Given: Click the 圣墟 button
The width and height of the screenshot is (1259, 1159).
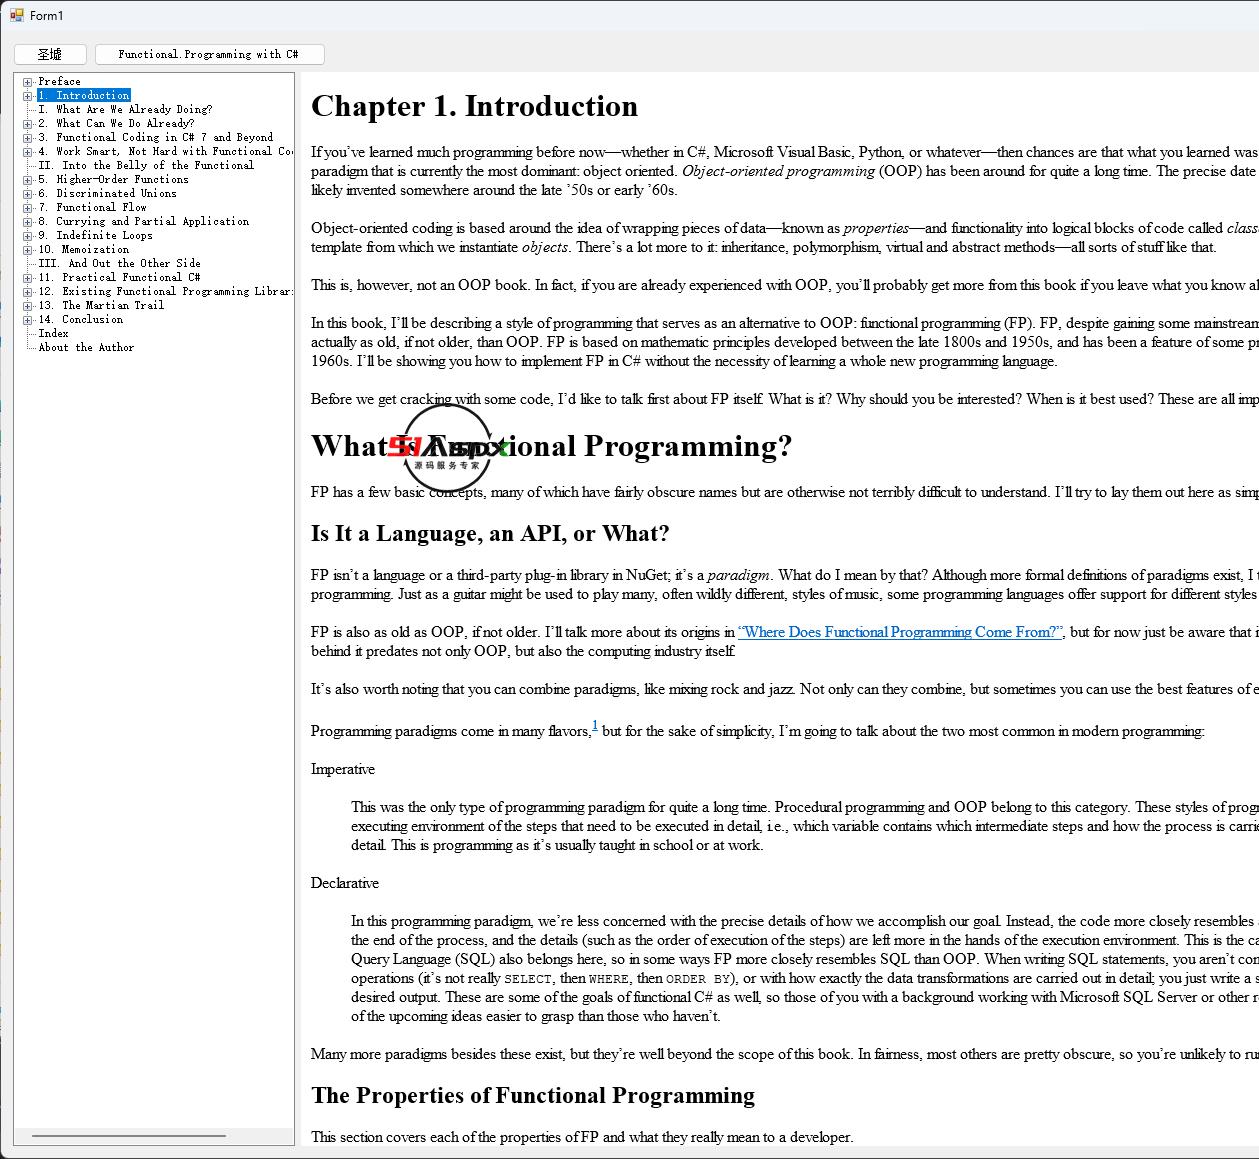Looking at the screenshot, I should coord(50,54).
